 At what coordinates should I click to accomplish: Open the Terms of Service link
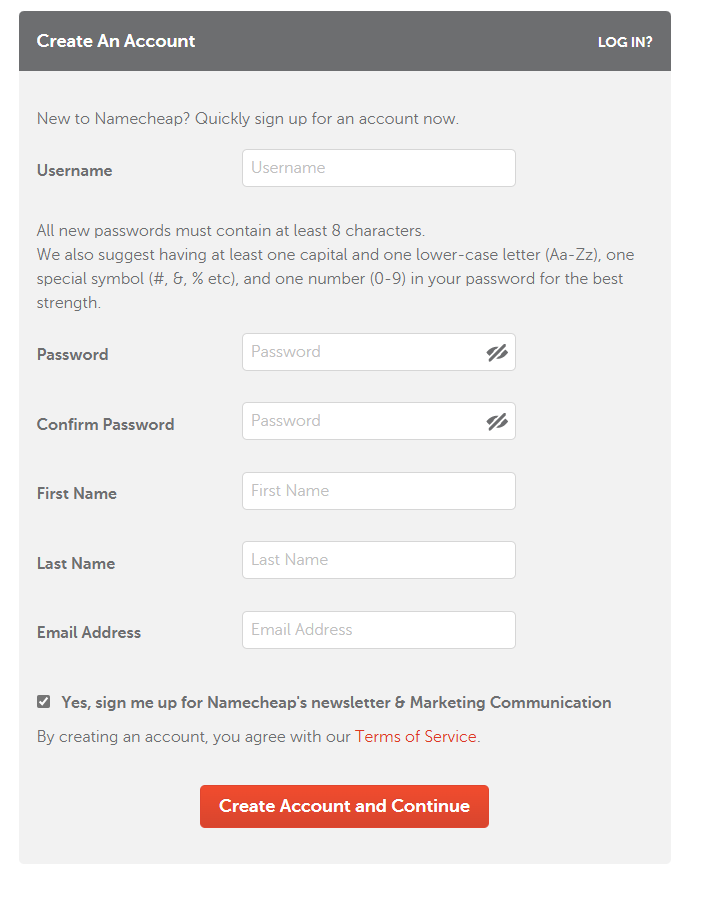415,737
